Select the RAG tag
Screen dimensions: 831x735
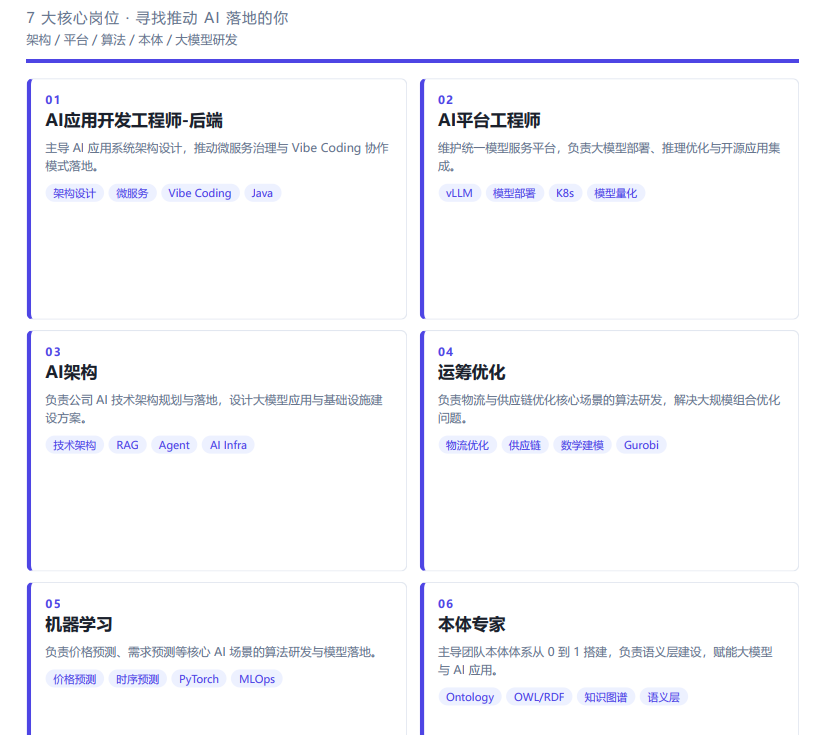127,445
